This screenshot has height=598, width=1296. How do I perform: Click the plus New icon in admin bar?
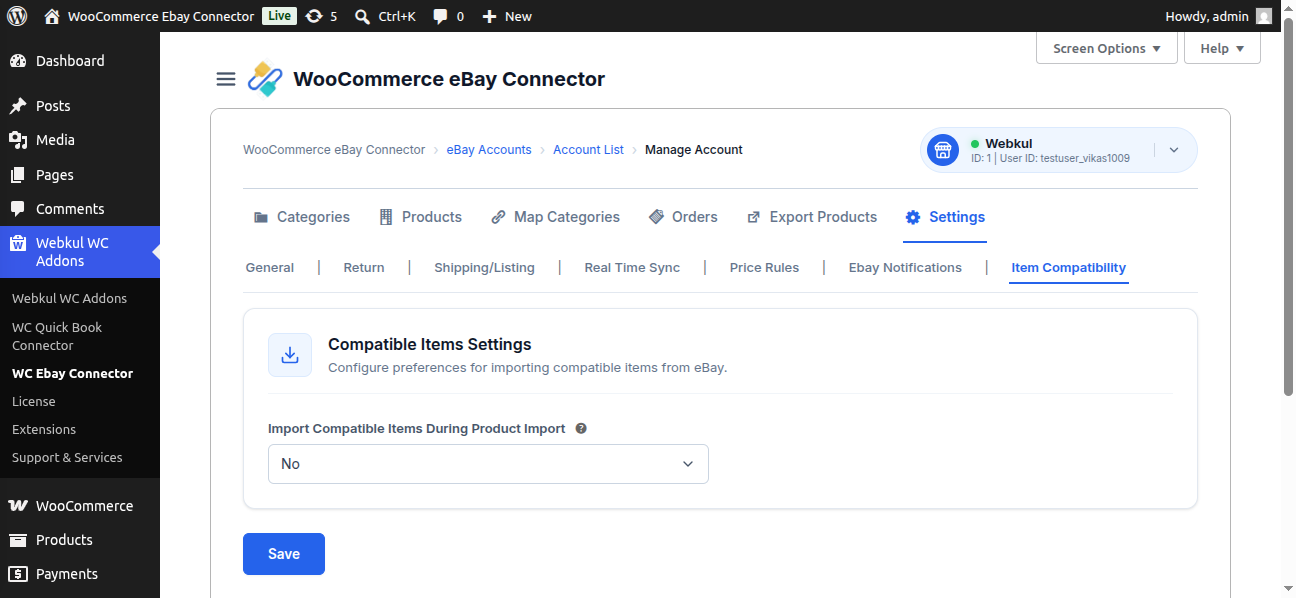point(489,16)
